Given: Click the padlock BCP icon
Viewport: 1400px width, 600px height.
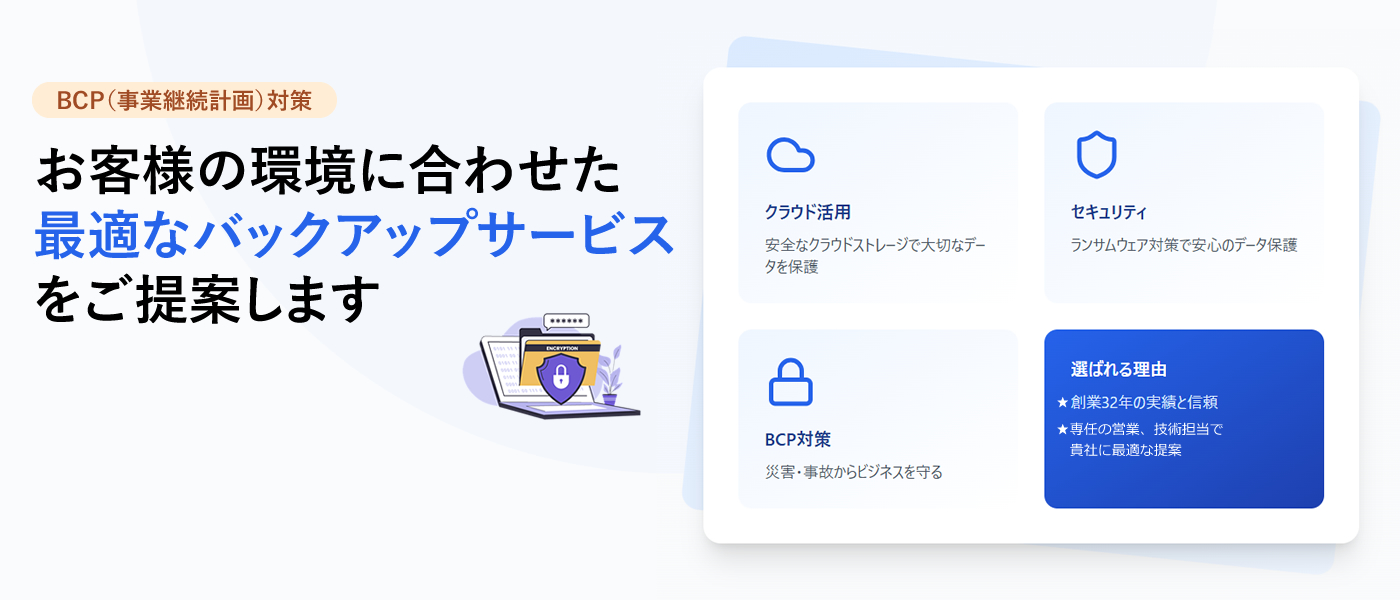Looking at the screenshot, I should (x=790, y=381).
